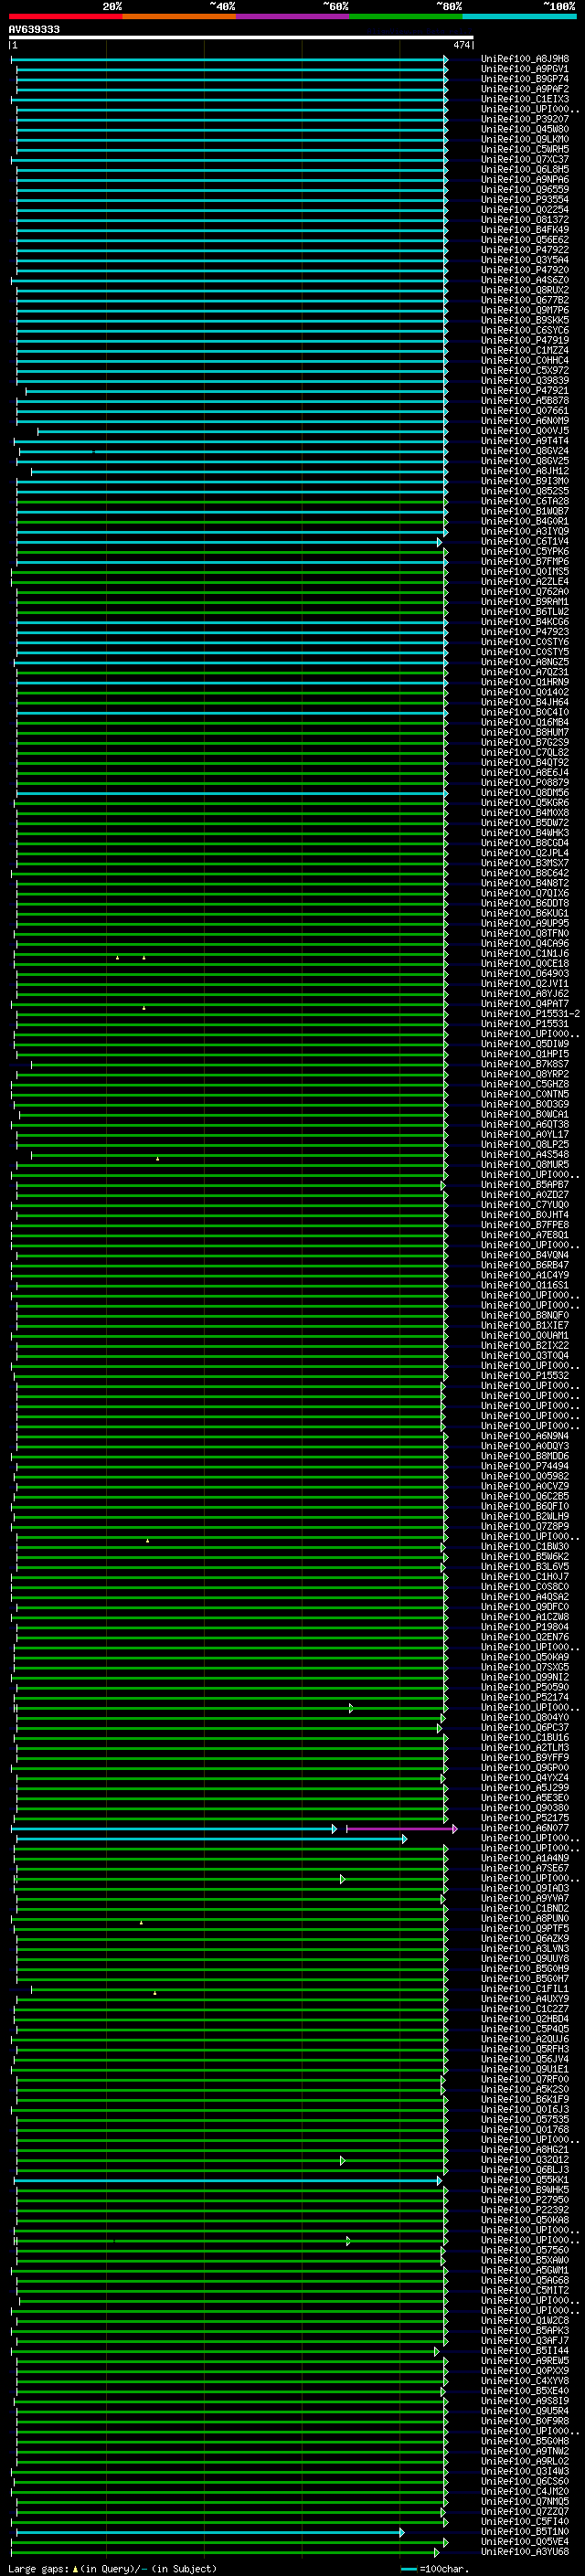Choose the UniRef100_Q9LKM0 label

525,139
